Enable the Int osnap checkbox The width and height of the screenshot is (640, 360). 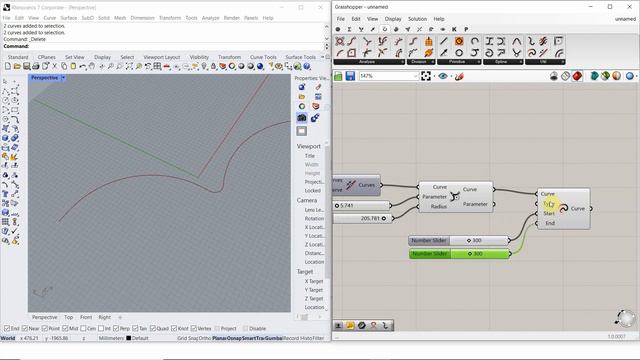(101, 328)
